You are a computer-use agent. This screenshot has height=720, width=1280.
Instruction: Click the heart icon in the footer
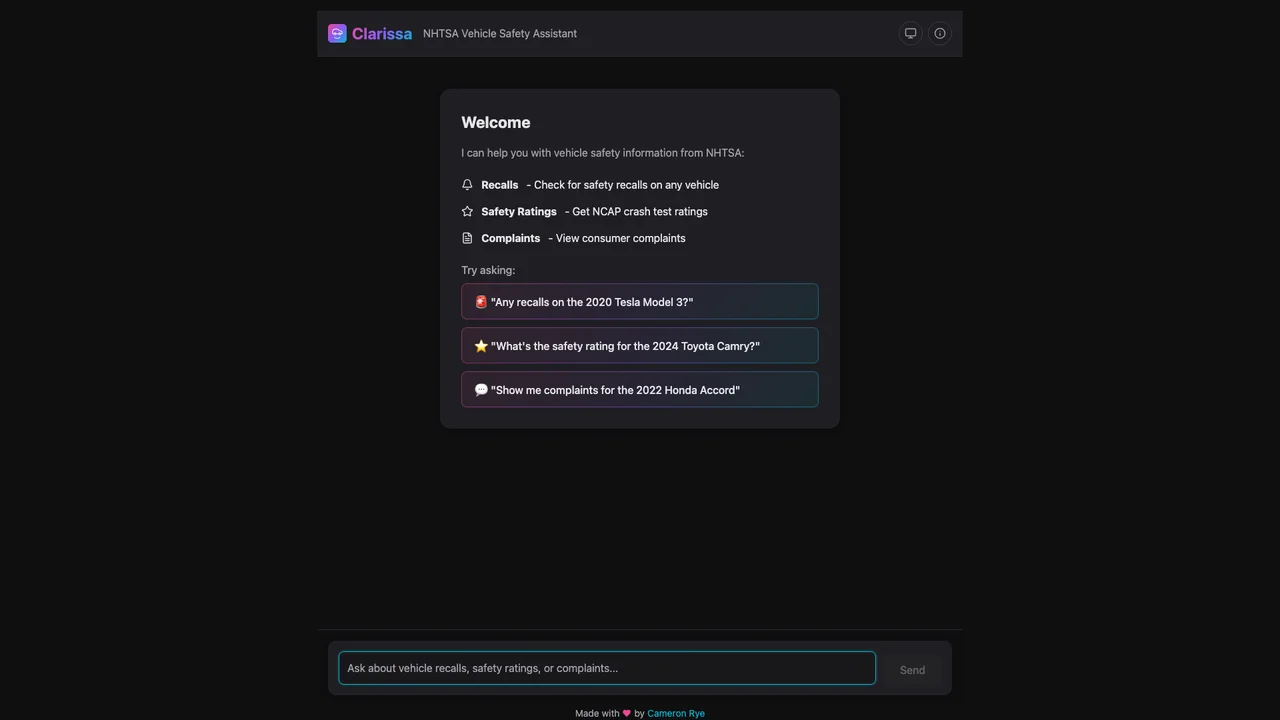point(626,713)
